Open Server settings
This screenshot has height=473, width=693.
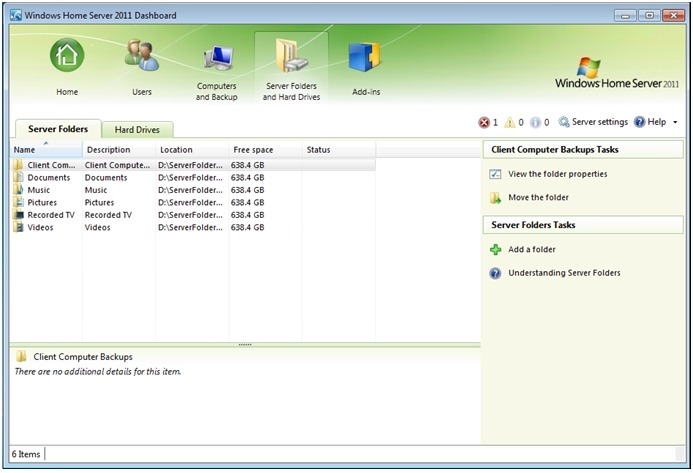coord(593,123)
